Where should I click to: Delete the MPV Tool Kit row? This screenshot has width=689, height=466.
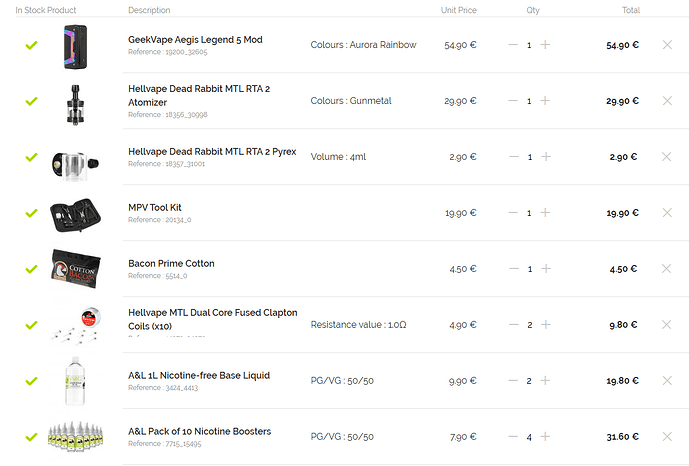pos(667,213)
